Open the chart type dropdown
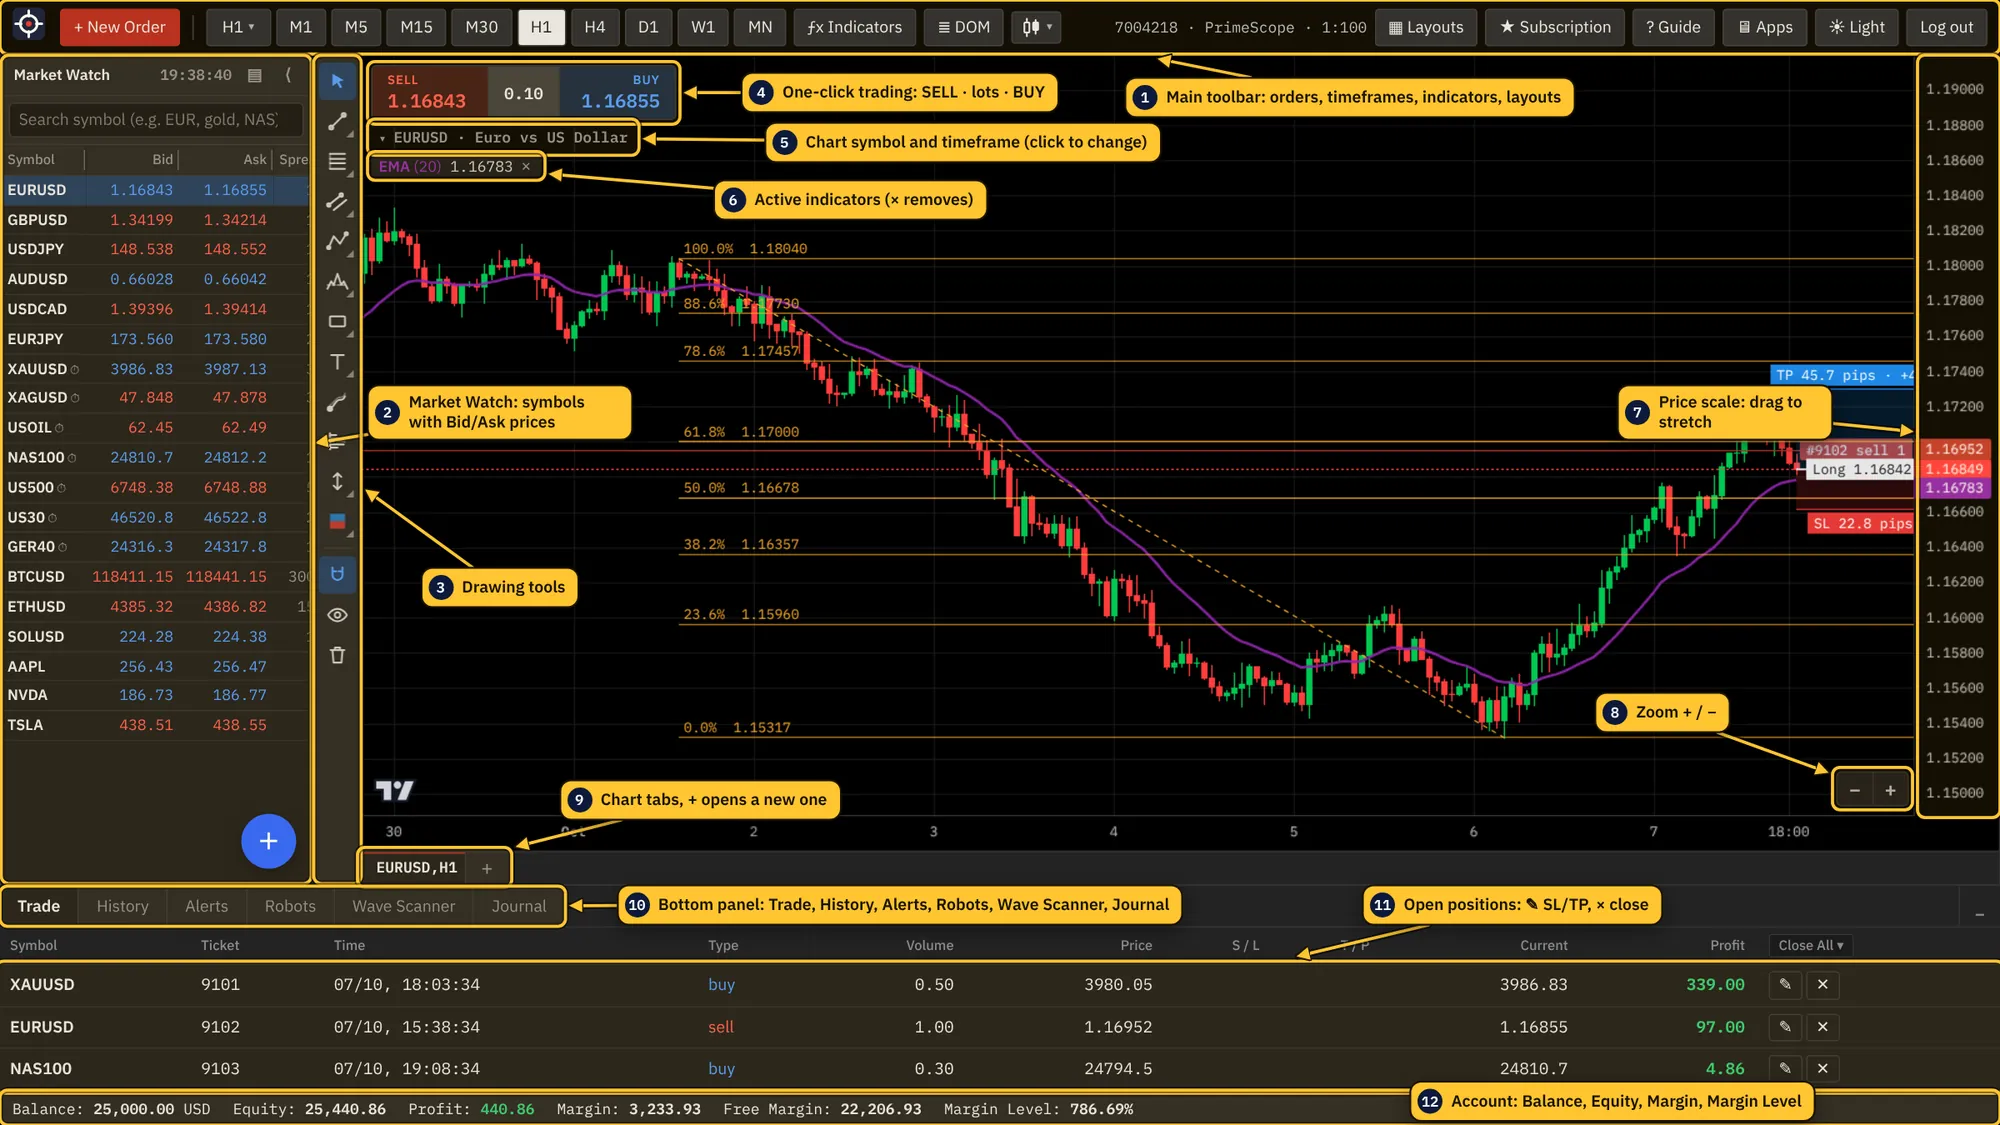2000x1125 pixels. (1036, 27)
